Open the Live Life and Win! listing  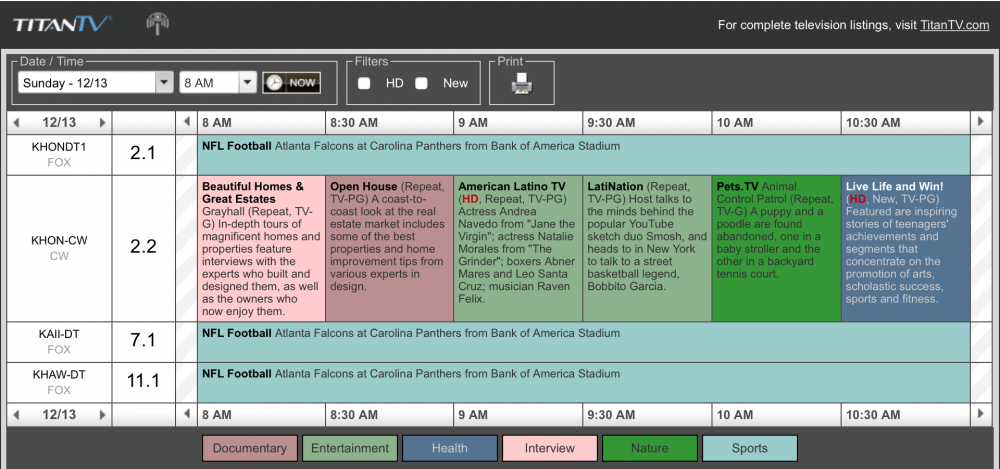(x=906, y=248)
